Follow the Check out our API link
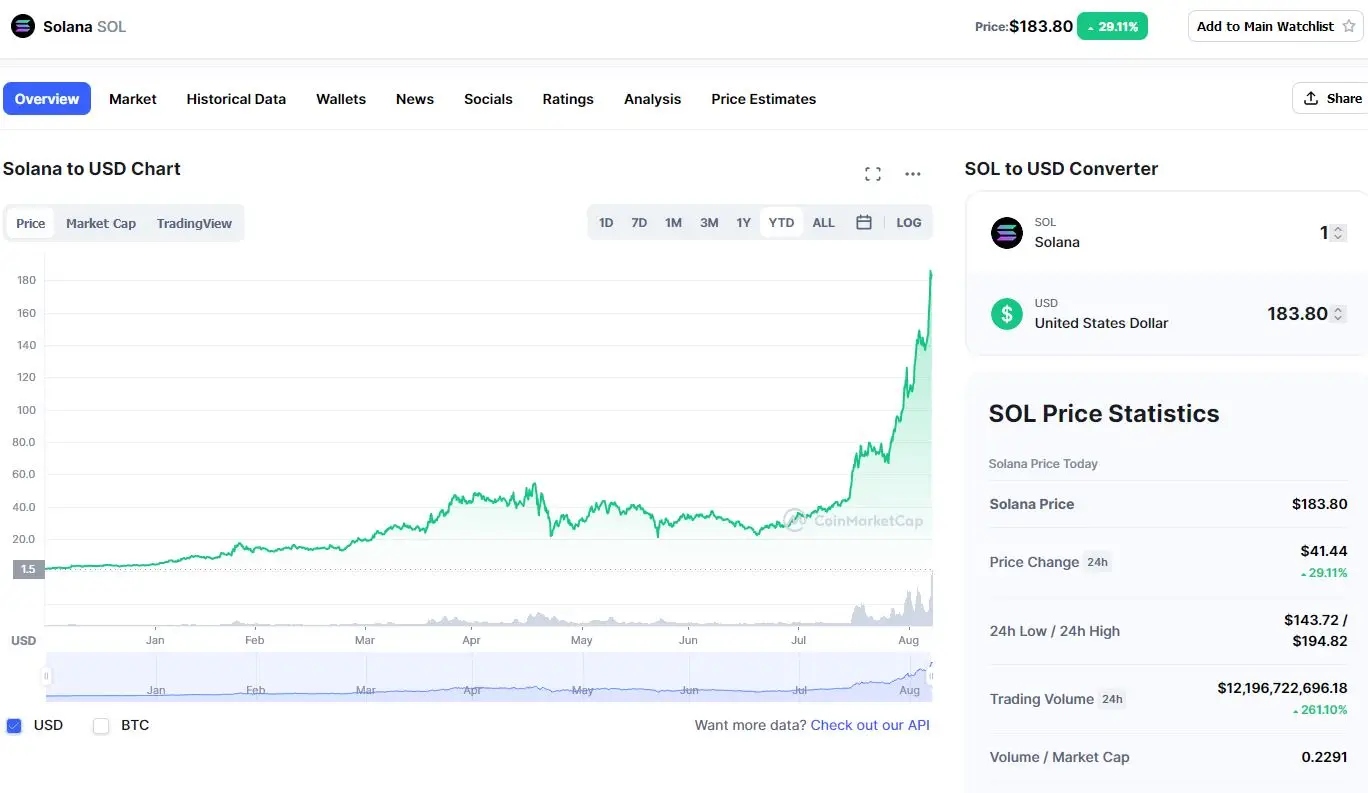The width and height of the screenshot is (1368, 793). click(x=870, y=725)
